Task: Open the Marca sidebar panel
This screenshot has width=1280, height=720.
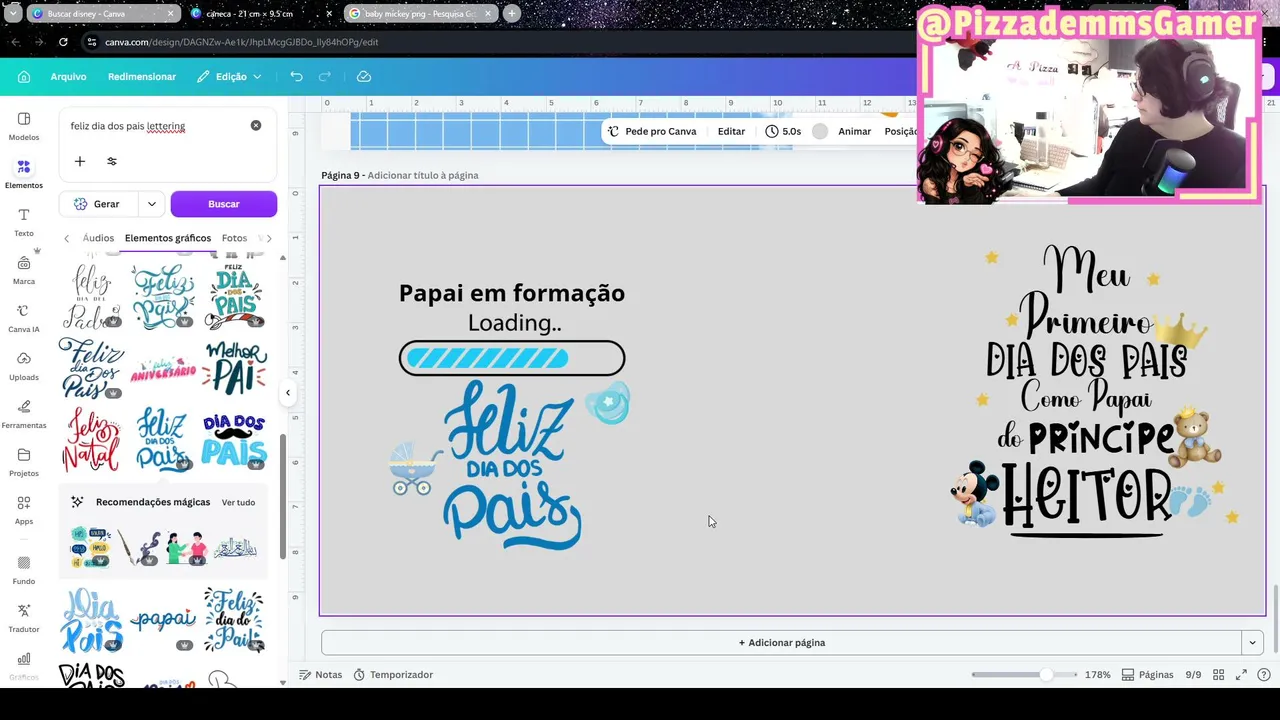Action: point(24,270)
